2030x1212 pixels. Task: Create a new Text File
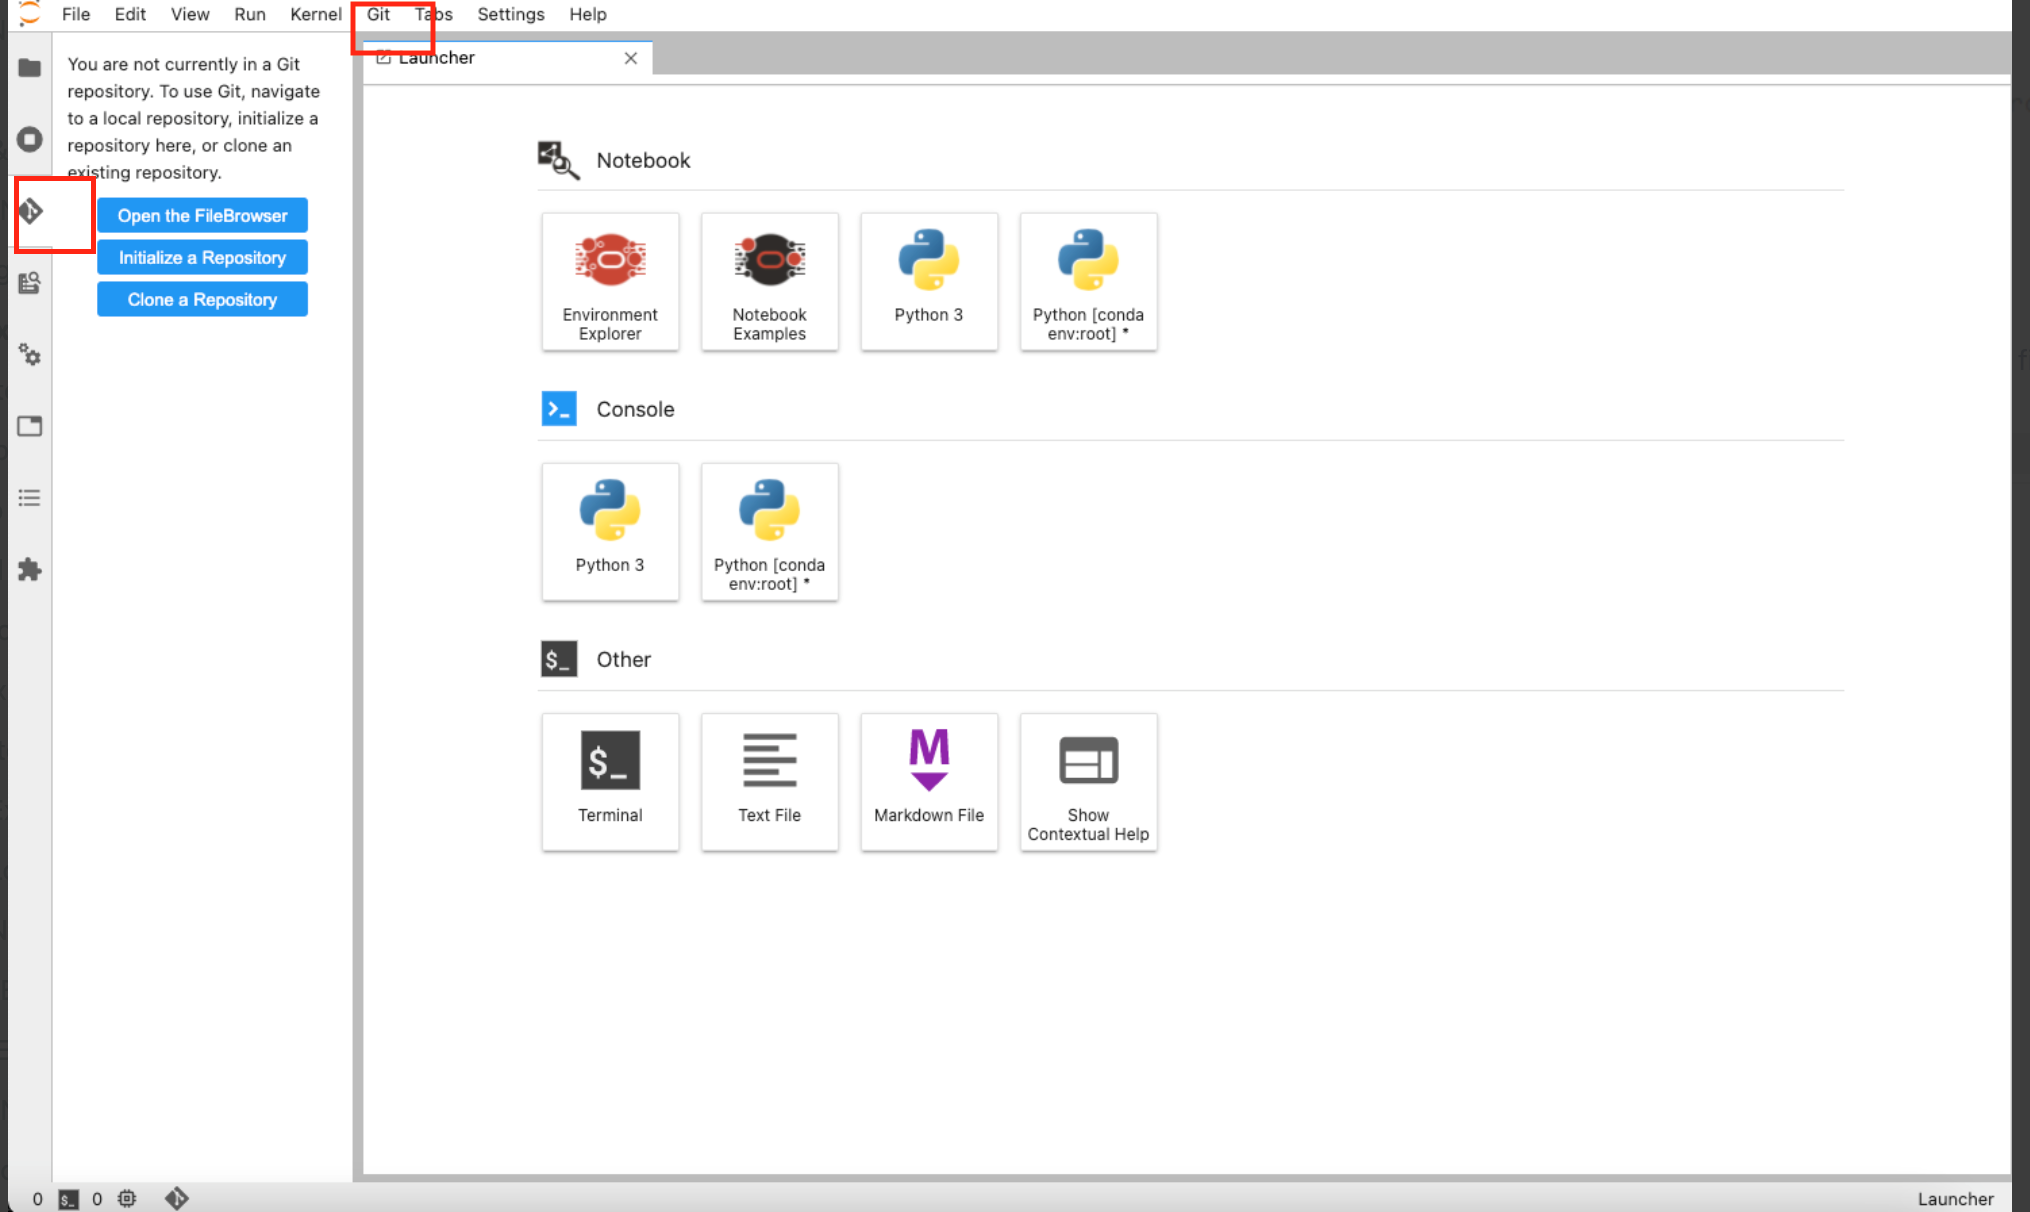pyautogui.click(x=769, y=781)
